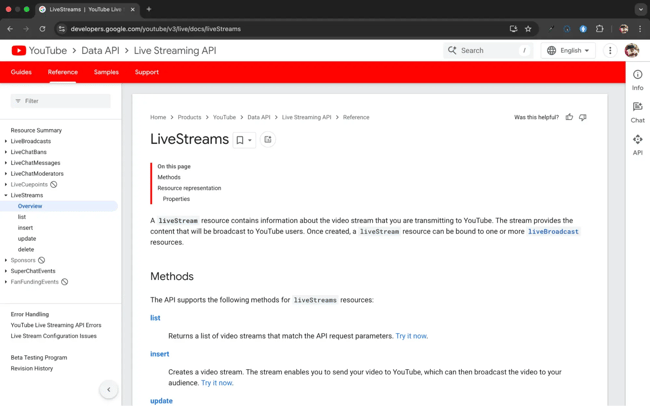Click the Search input field
650x406 pixels.
(488, 50)
